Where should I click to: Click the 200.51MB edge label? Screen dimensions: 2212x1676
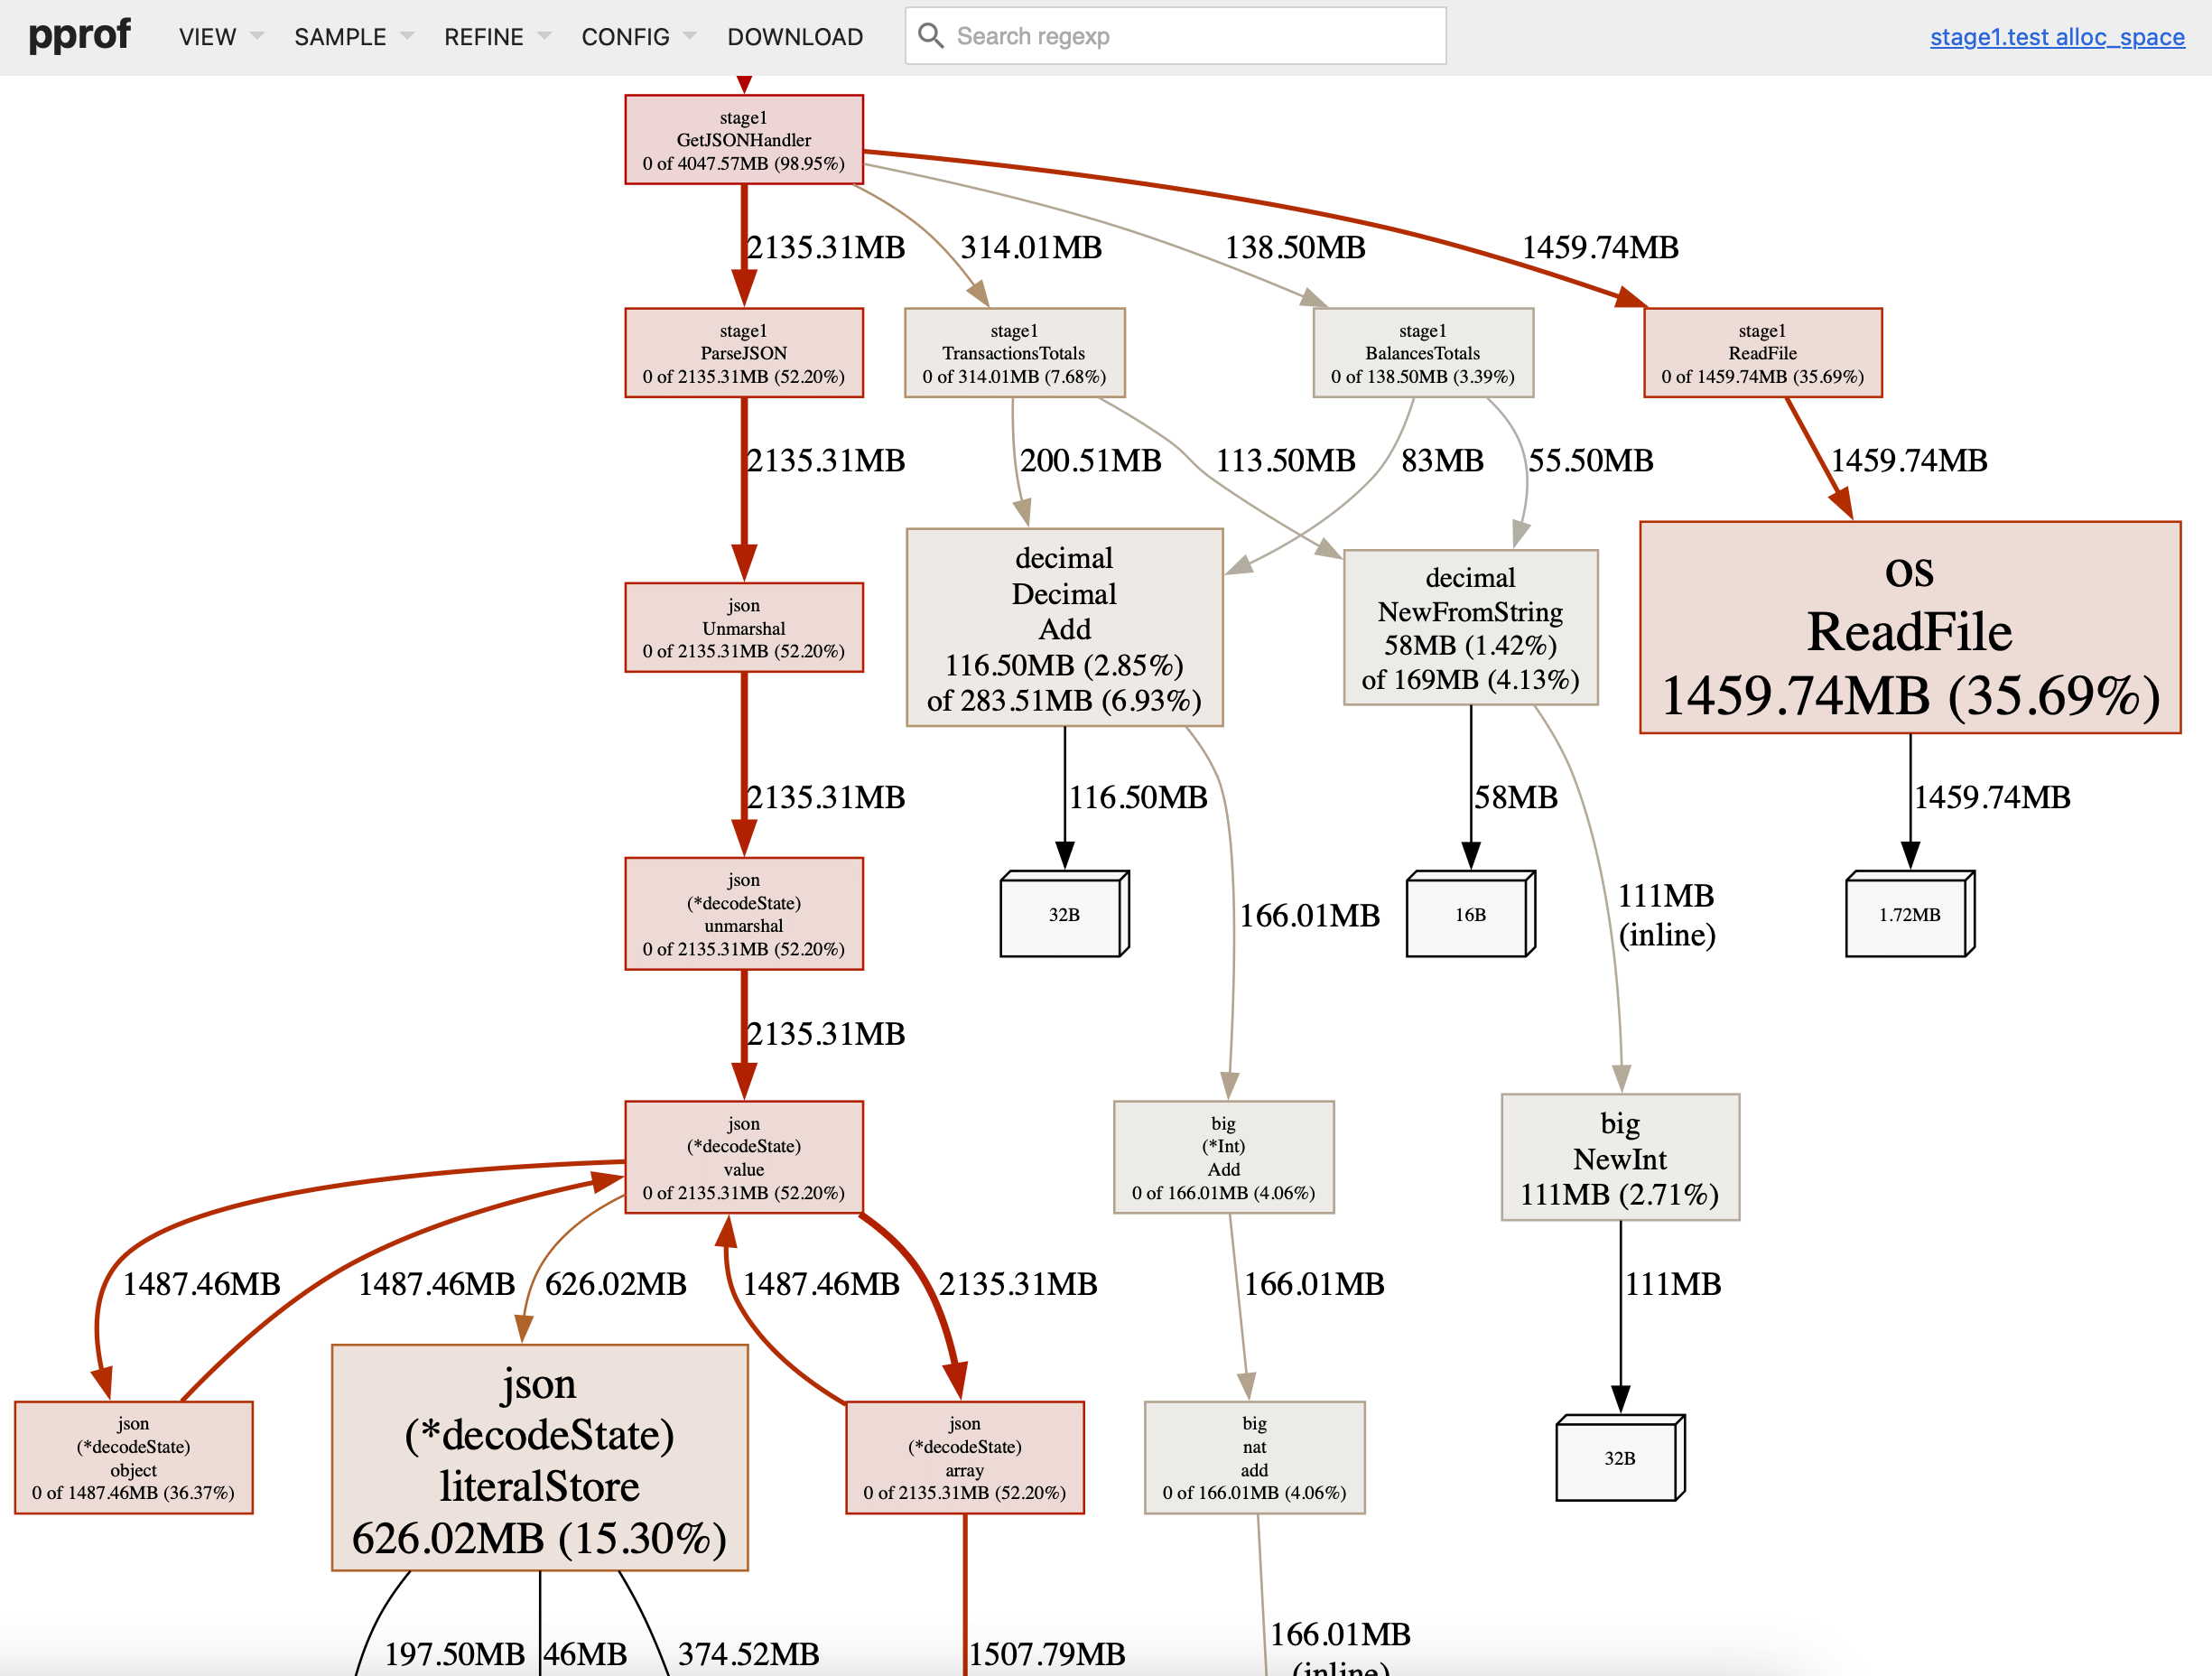tap(1091, 460)
